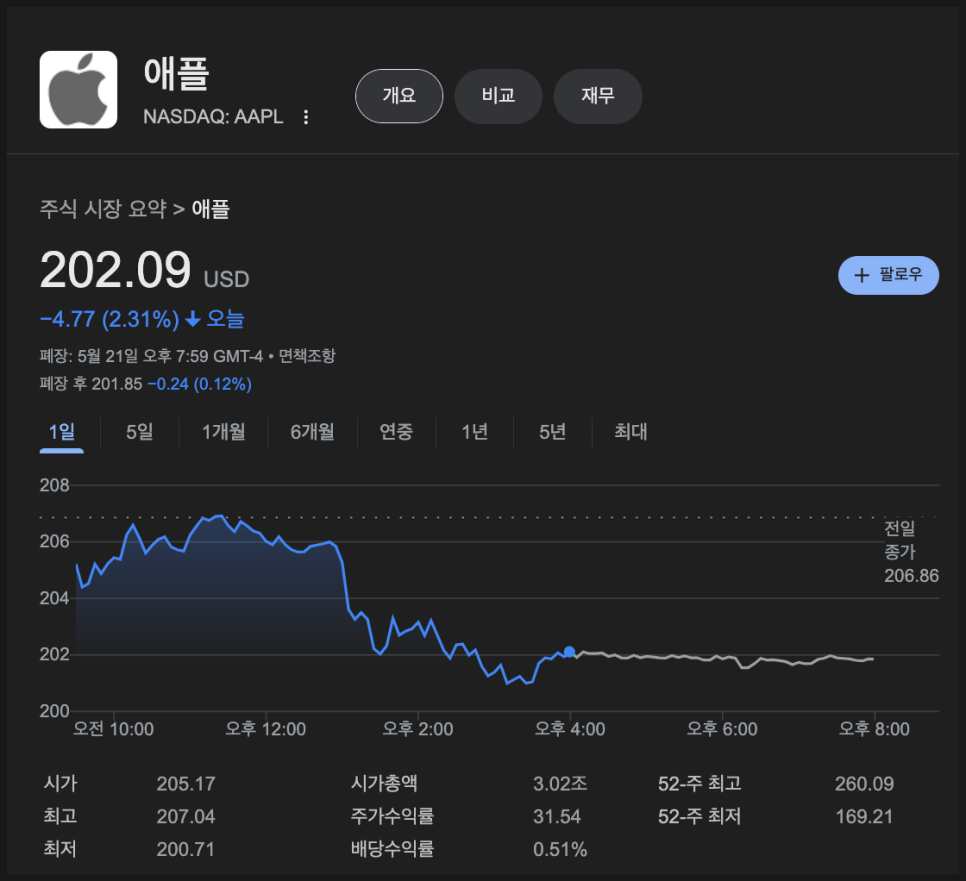966x881 pixels.
Task: Select the 개요 tab
Action: point(399,96)
